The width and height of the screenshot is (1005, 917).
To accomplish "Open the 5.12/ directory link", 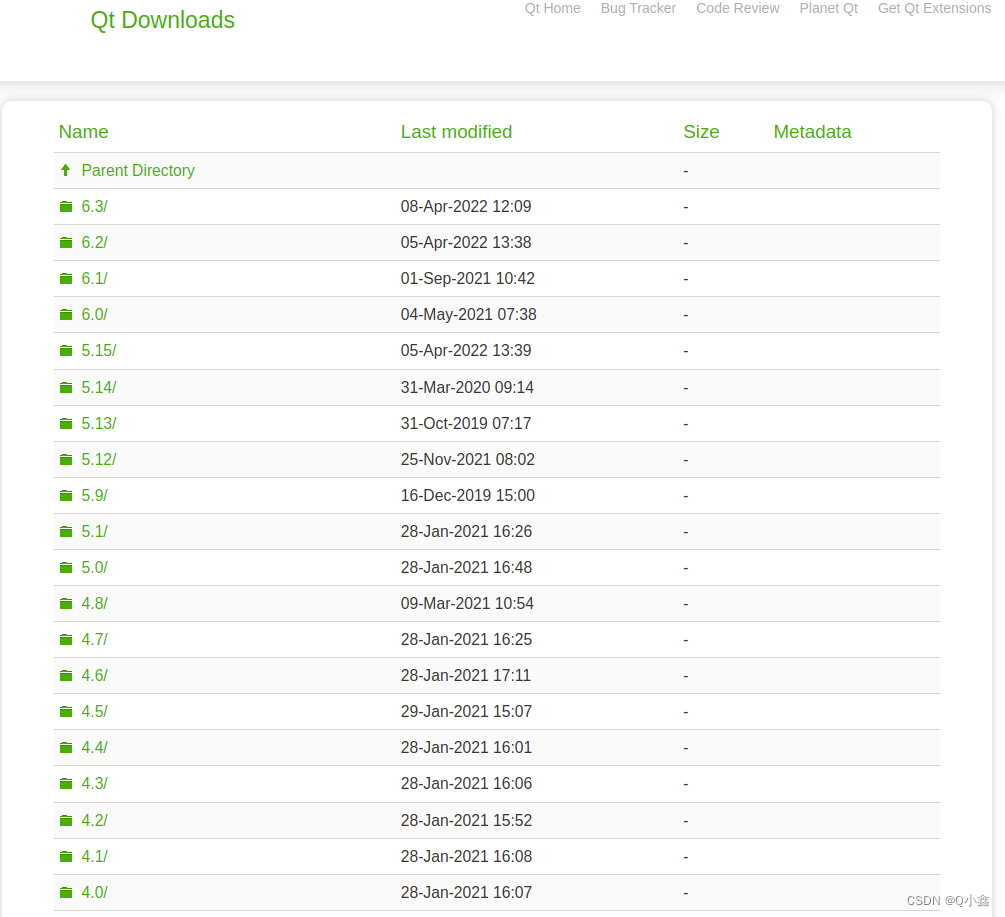I will tap(99, 459).
